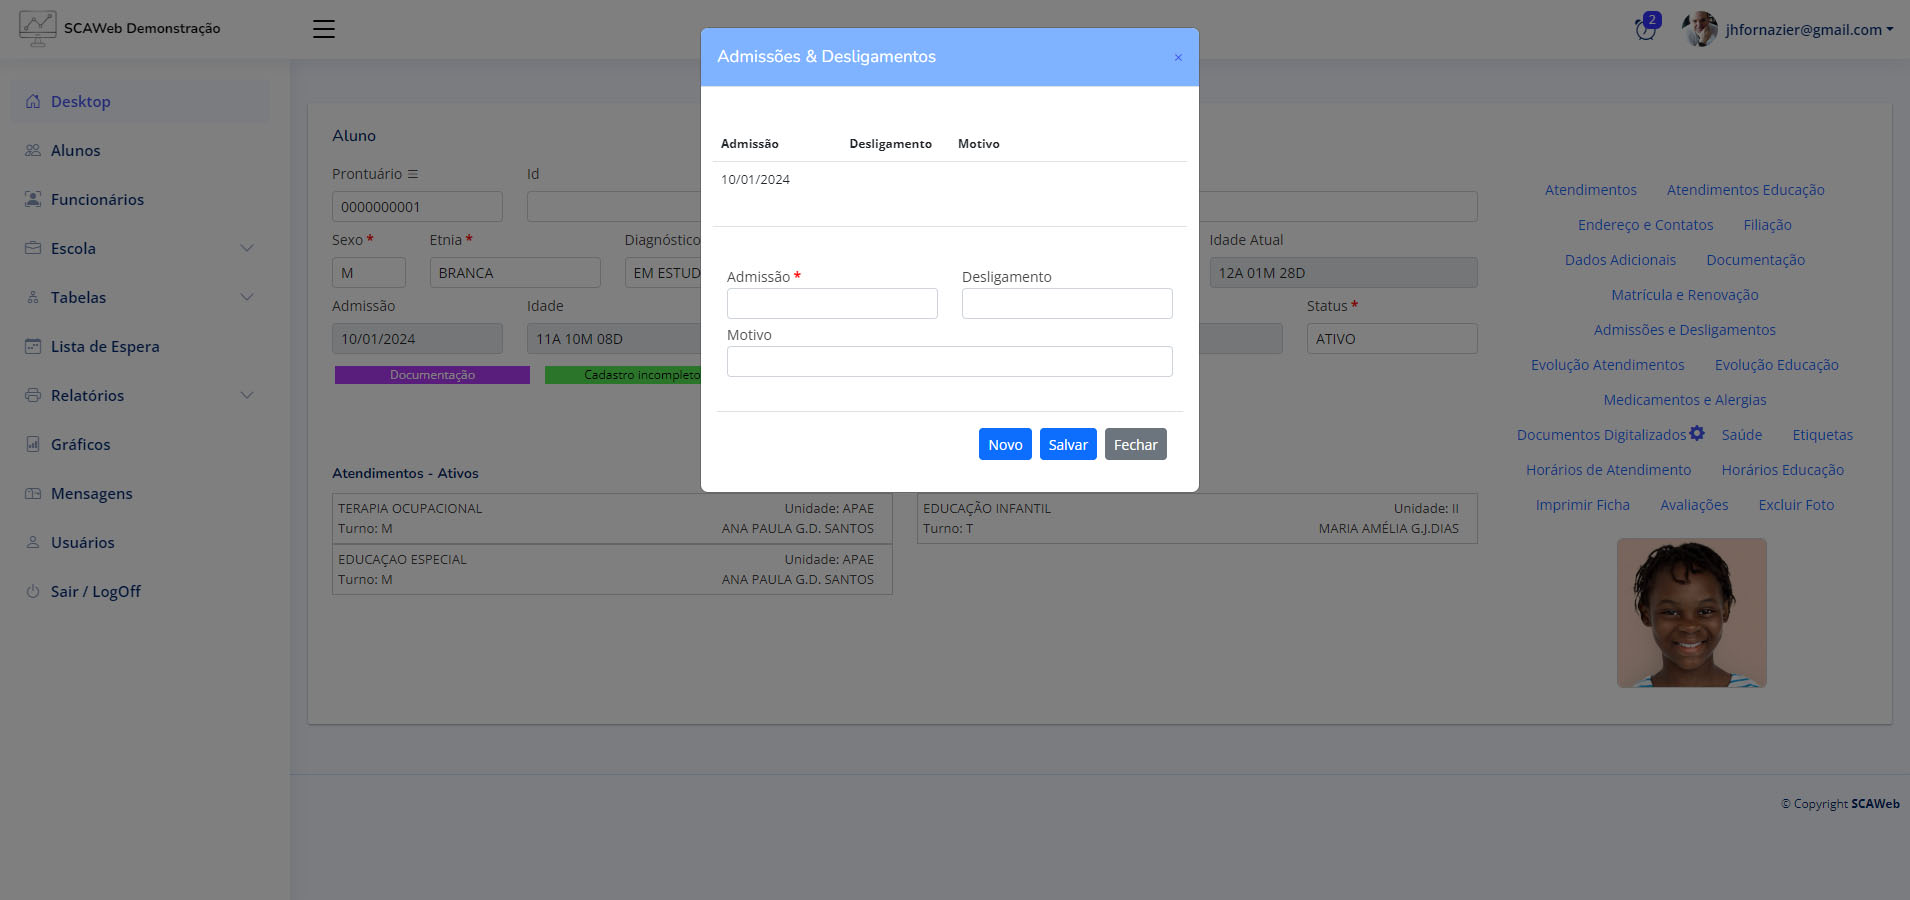The width and height of the screenshot is (1910, 900).
Task: Click the hamburger menu icon
Action: tap(323, 29)
